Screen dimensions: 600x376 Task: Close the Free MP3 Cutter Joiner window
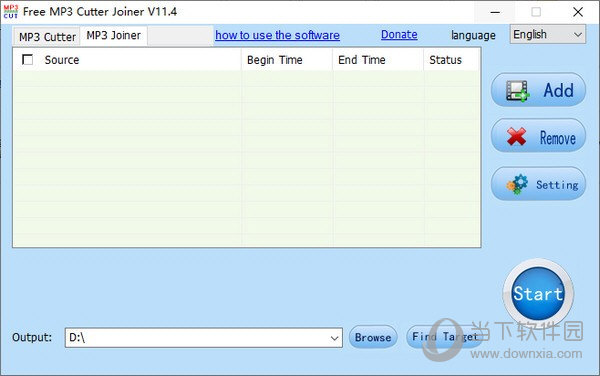578,12
